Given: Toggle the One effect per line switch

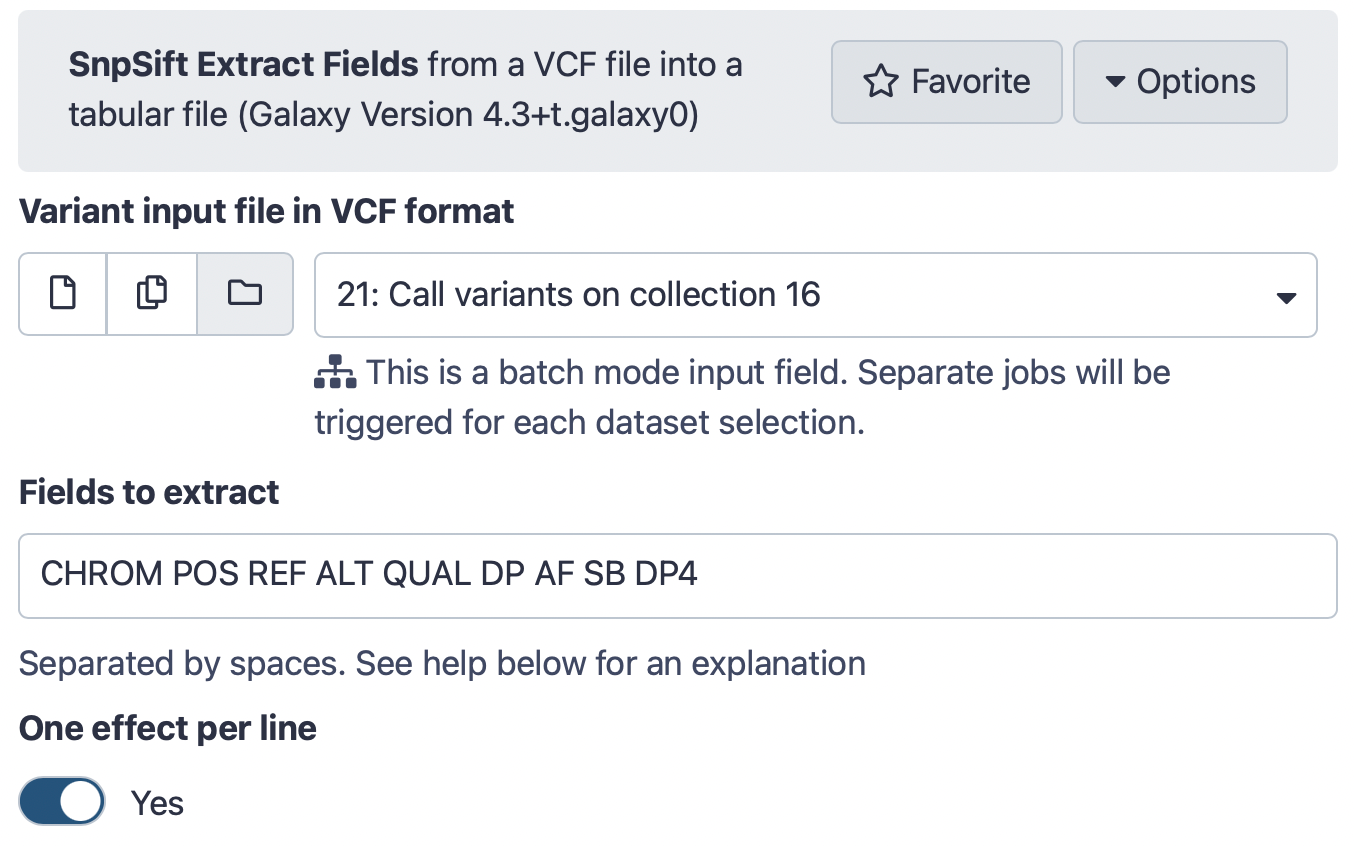Looking at the screenshot, I should tap(62, 802).
